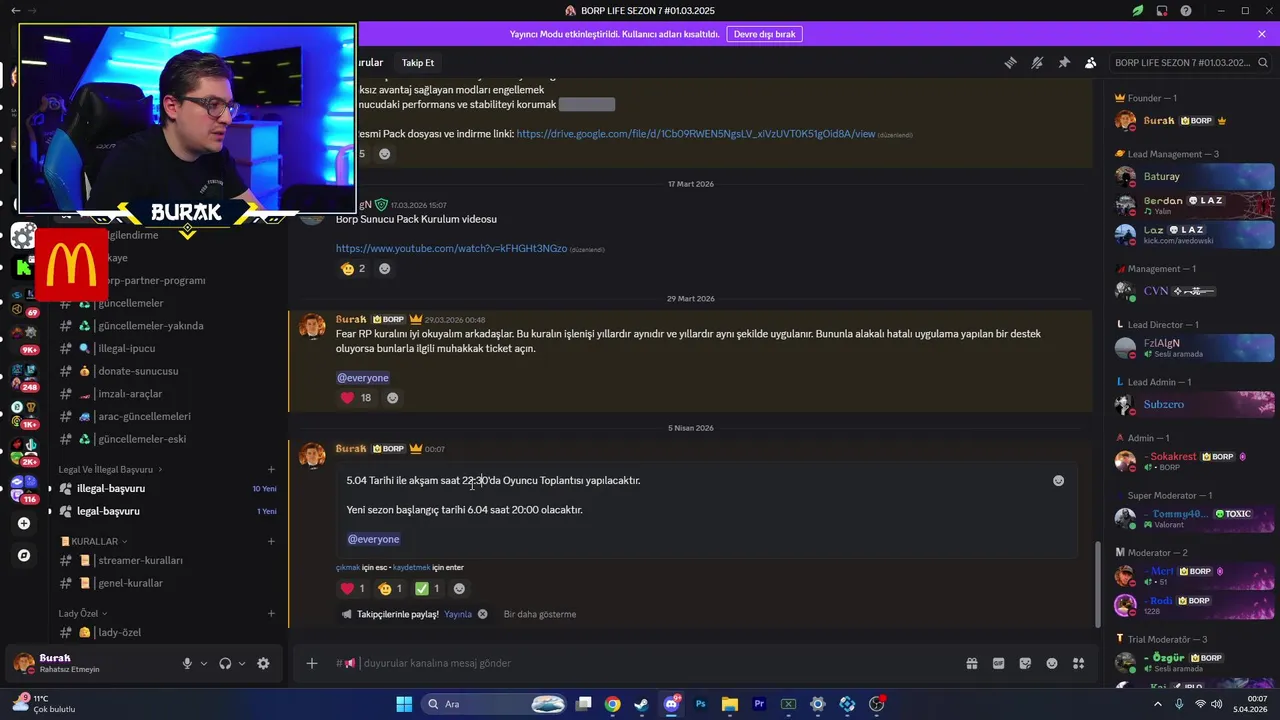The image size is (1280, 720).
Task: Toggle the heart reaction with 18
Action: coord(356,398)
